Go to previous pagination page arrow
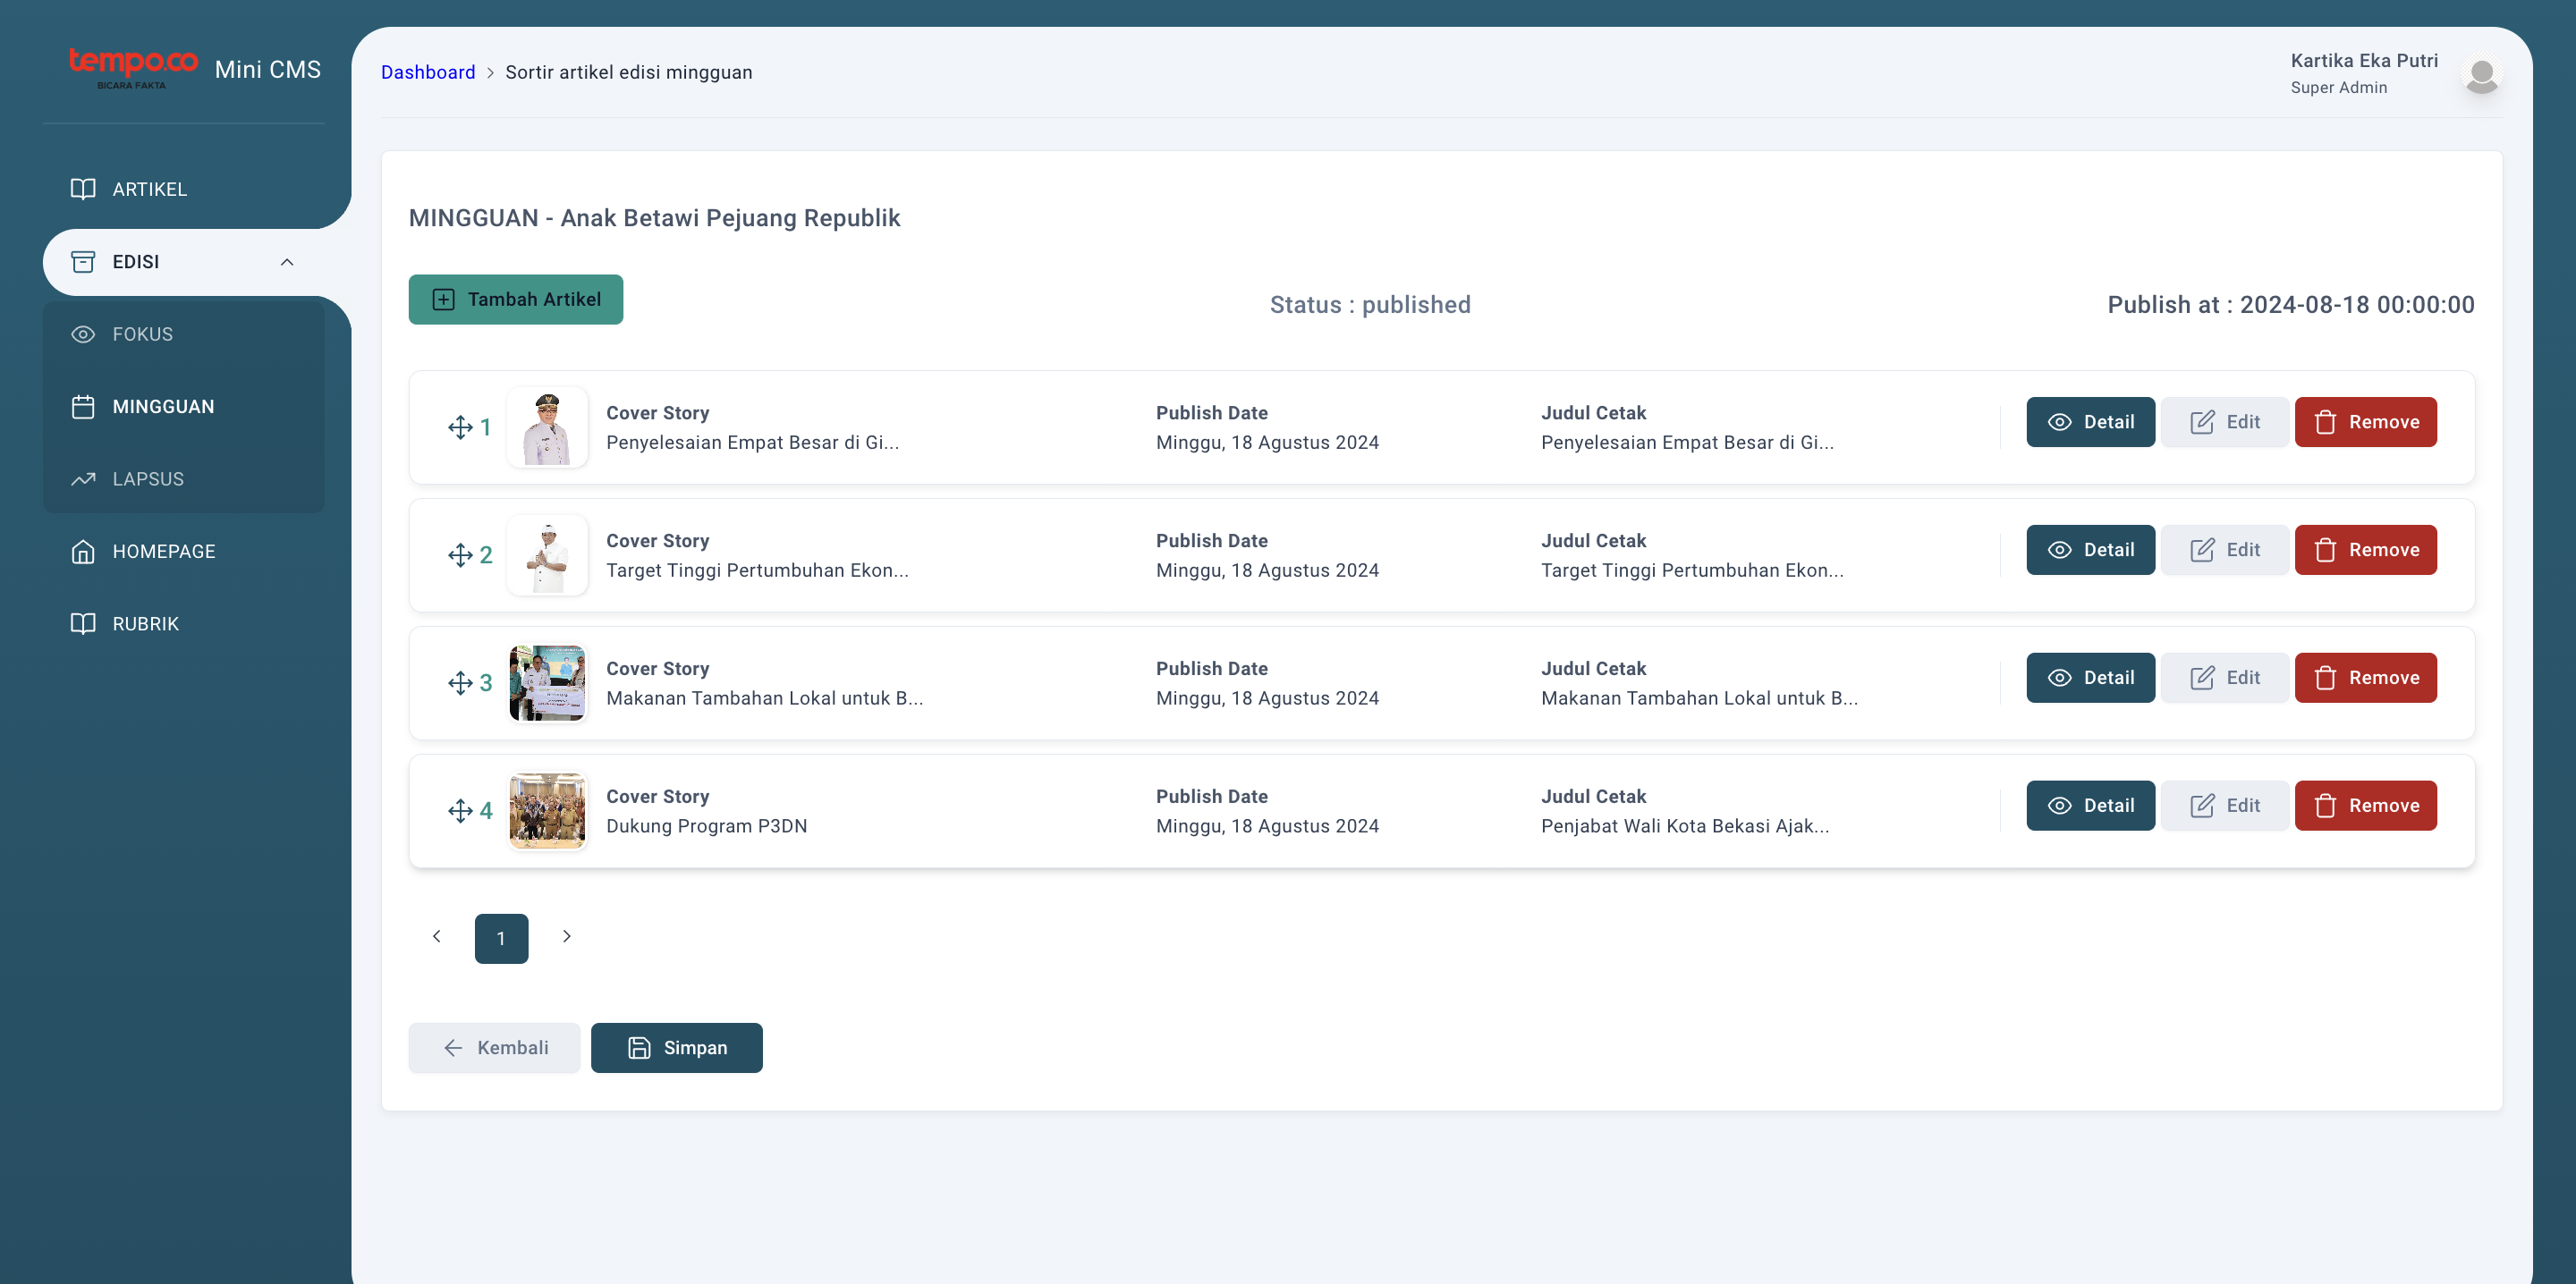This screenshot has height=1284, width=2576. (x=436, y=937)
